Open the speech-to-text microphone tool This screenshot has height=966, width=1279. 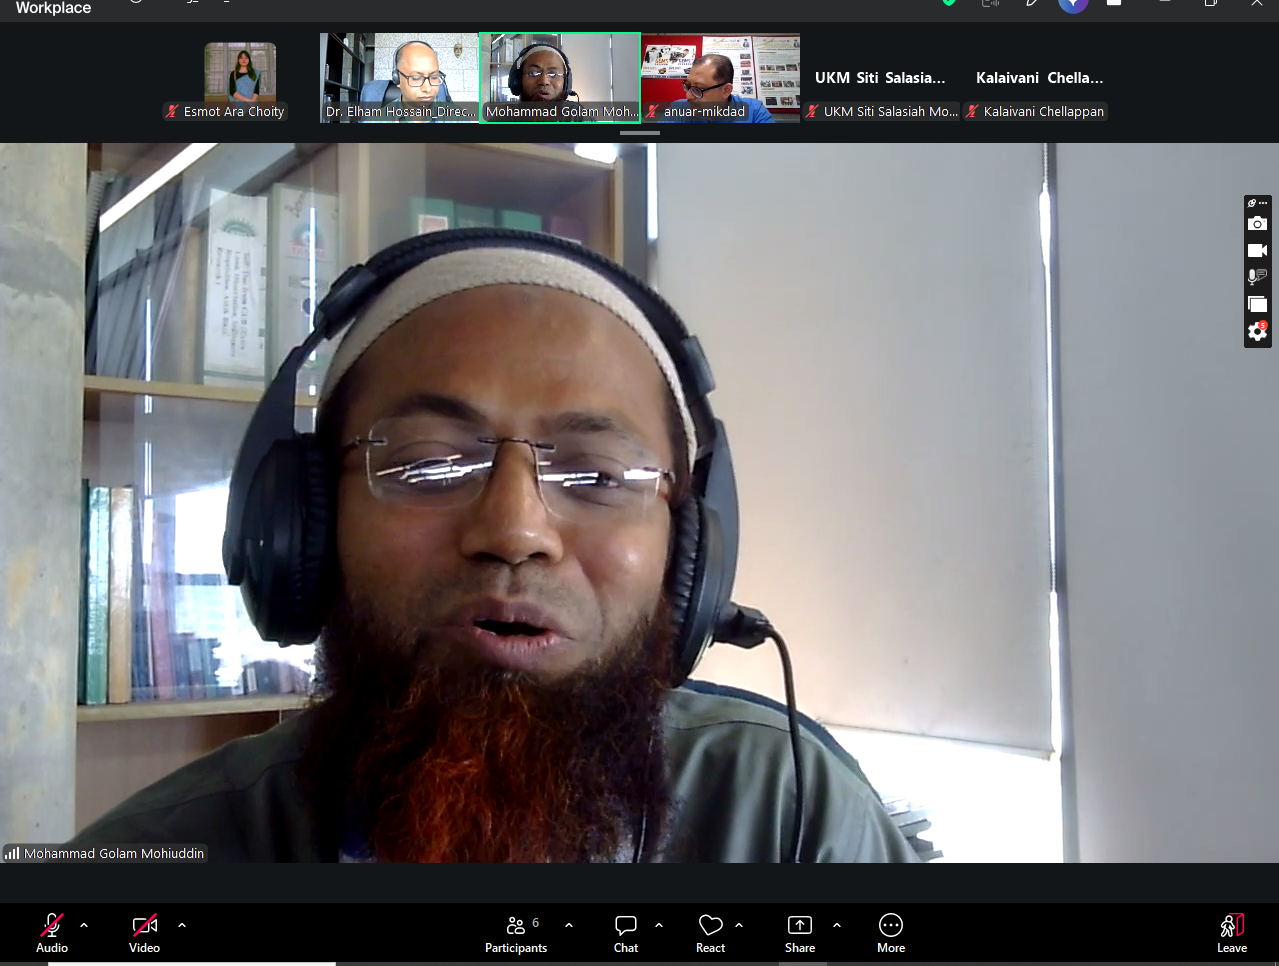(x=1258, y=277)
